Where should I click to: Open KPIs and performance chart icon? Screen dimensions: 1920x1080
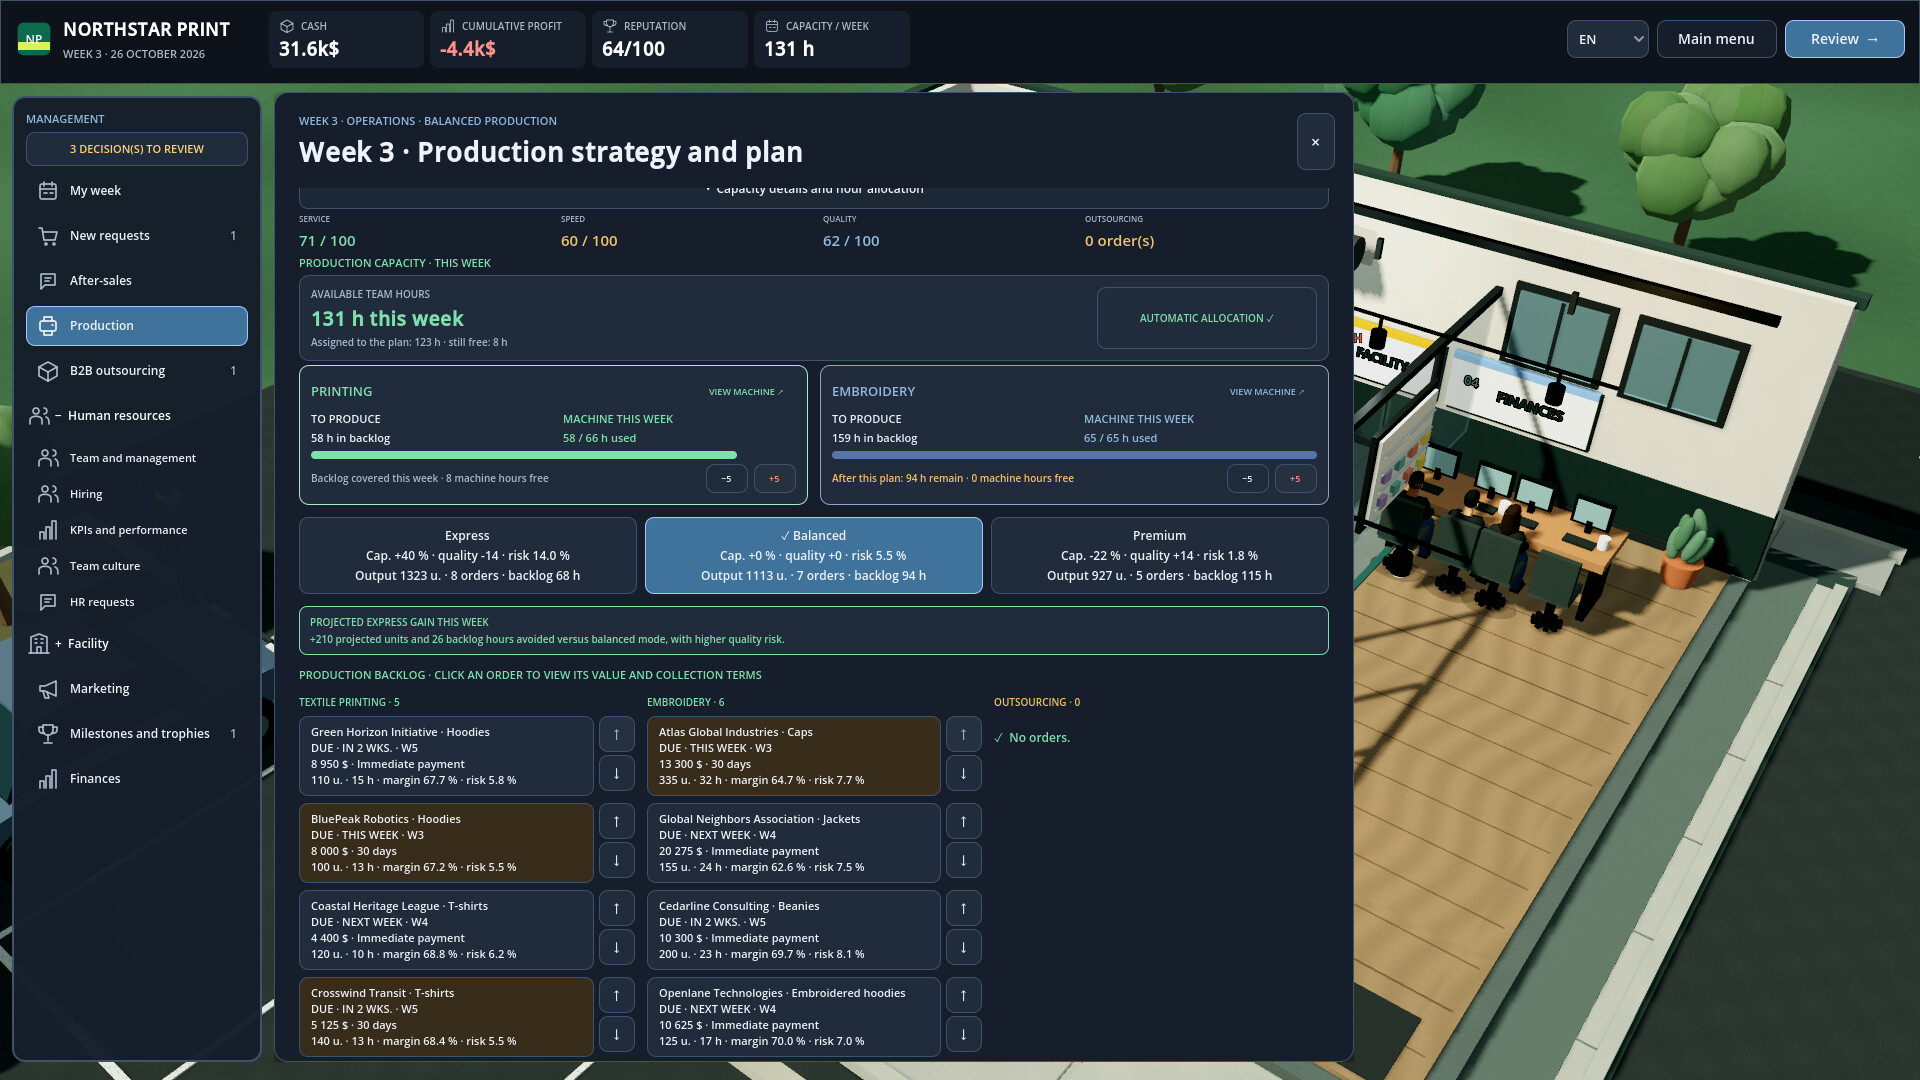(48, 530)
